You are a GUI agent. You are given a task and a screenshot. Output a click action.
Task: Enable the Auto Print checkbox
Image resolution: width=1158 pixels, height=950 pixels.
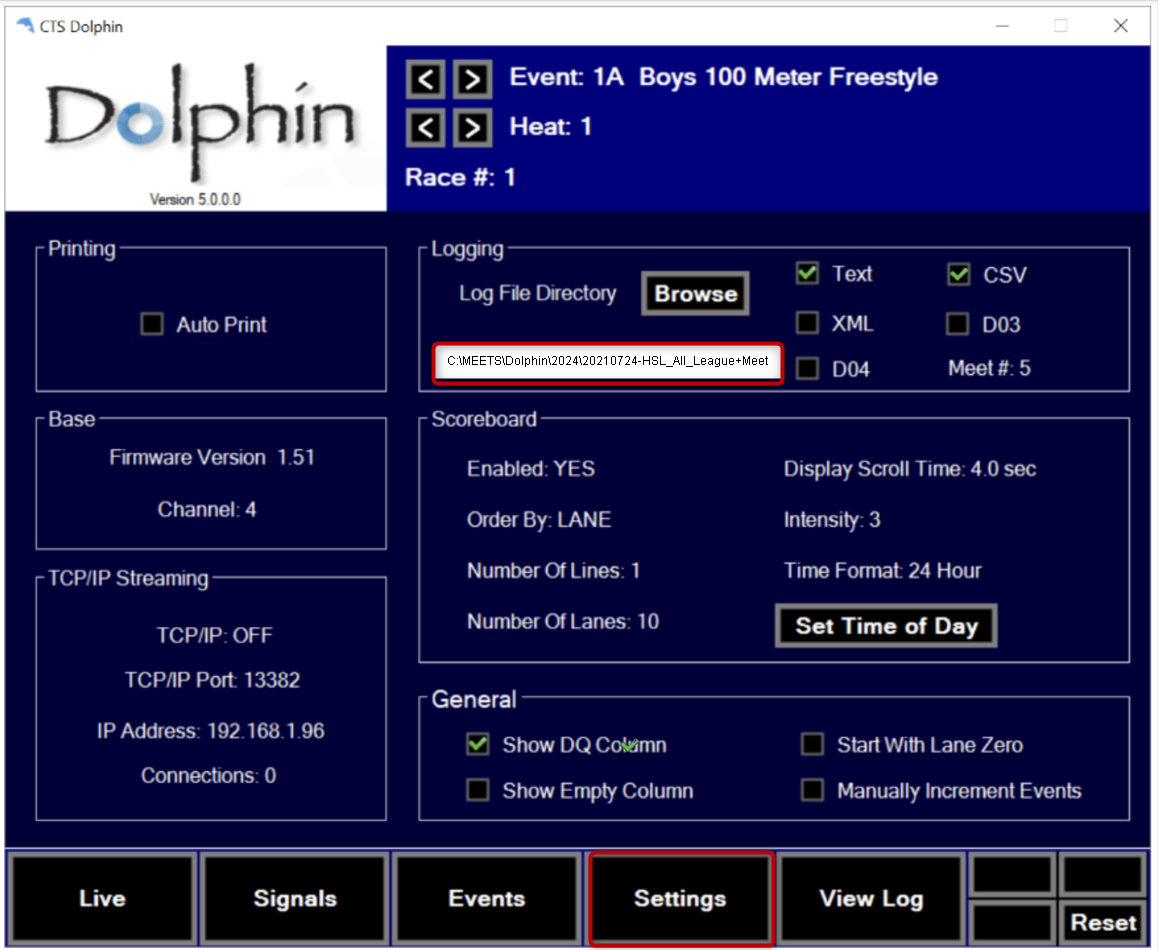coord(152,324)
